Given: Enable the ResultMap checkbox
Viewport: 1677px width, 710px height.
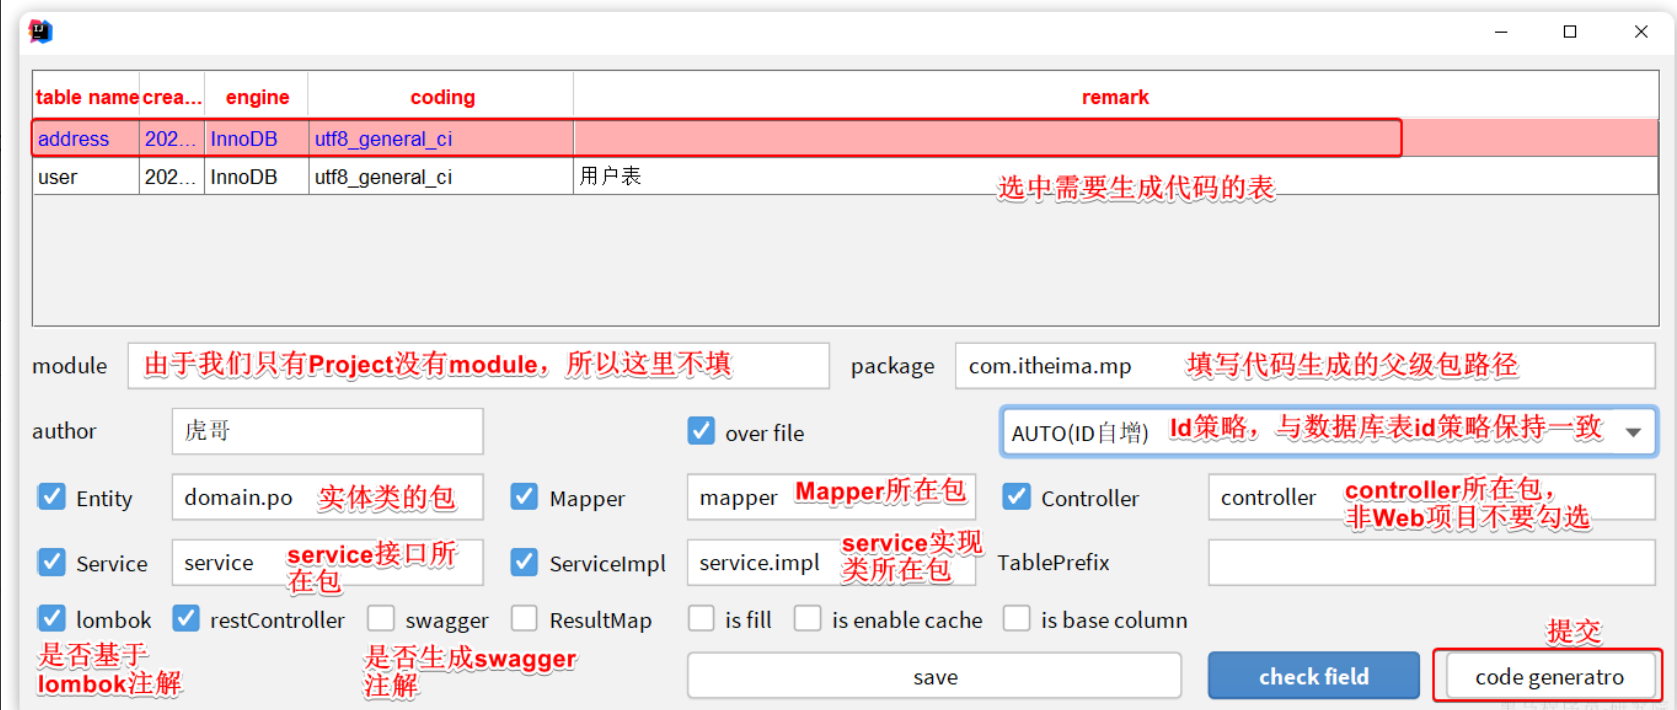Looking at the screenshot, I should 524,619.
